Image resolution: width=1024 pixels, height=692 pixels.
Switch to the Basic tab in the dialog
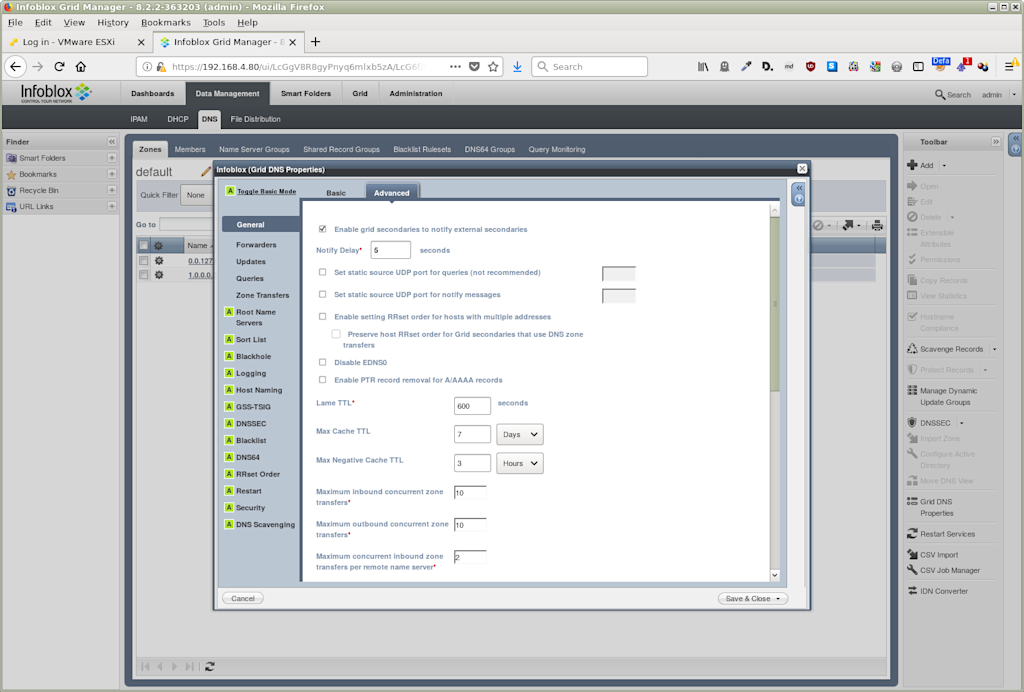336,193
